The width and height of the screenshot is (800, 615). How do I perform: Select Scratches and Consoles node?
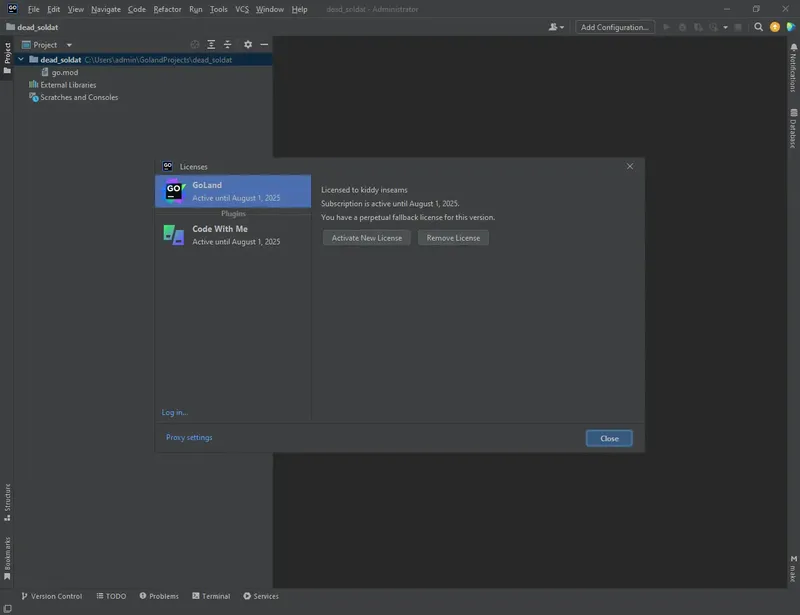[73, 97]
